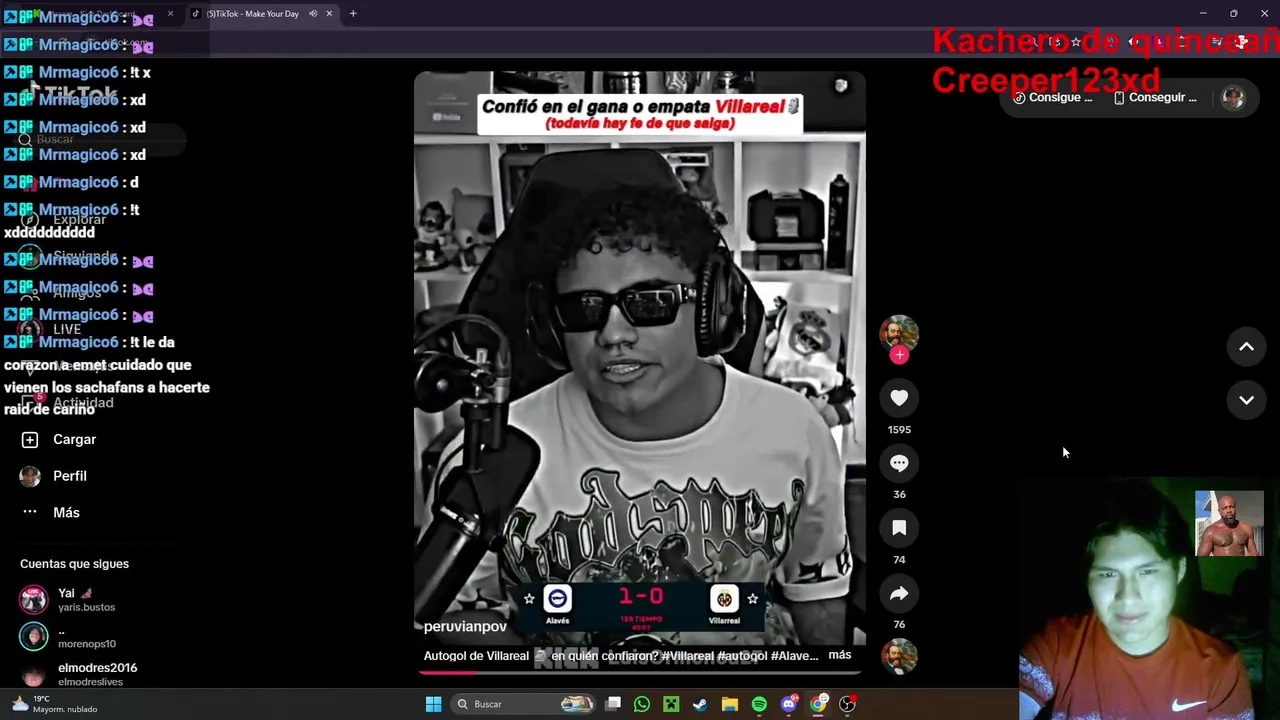Open Spotify from the taskbar

click(759, 704)
